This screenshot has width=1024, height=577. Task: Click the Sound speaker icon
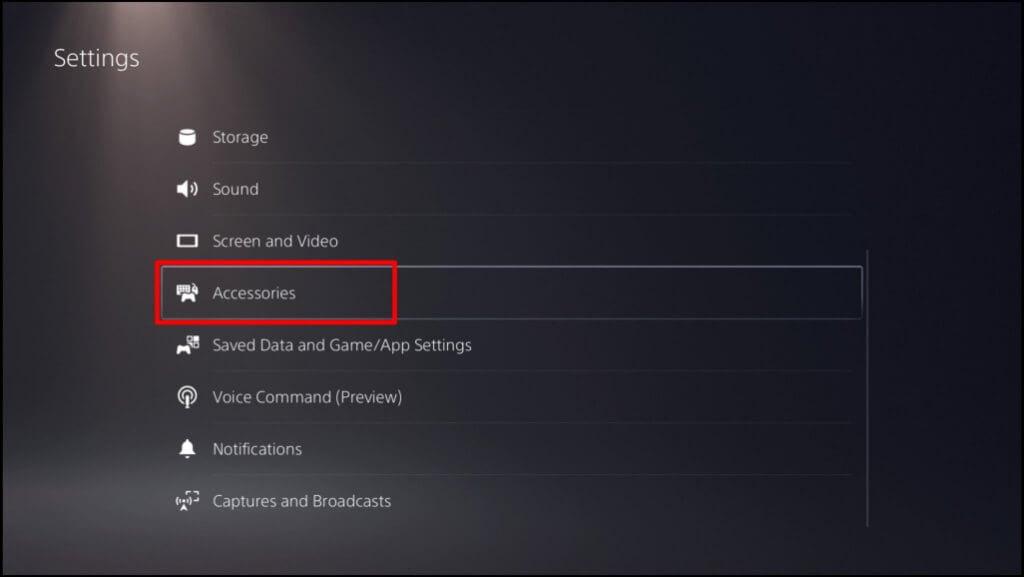(x=187, y=189)
